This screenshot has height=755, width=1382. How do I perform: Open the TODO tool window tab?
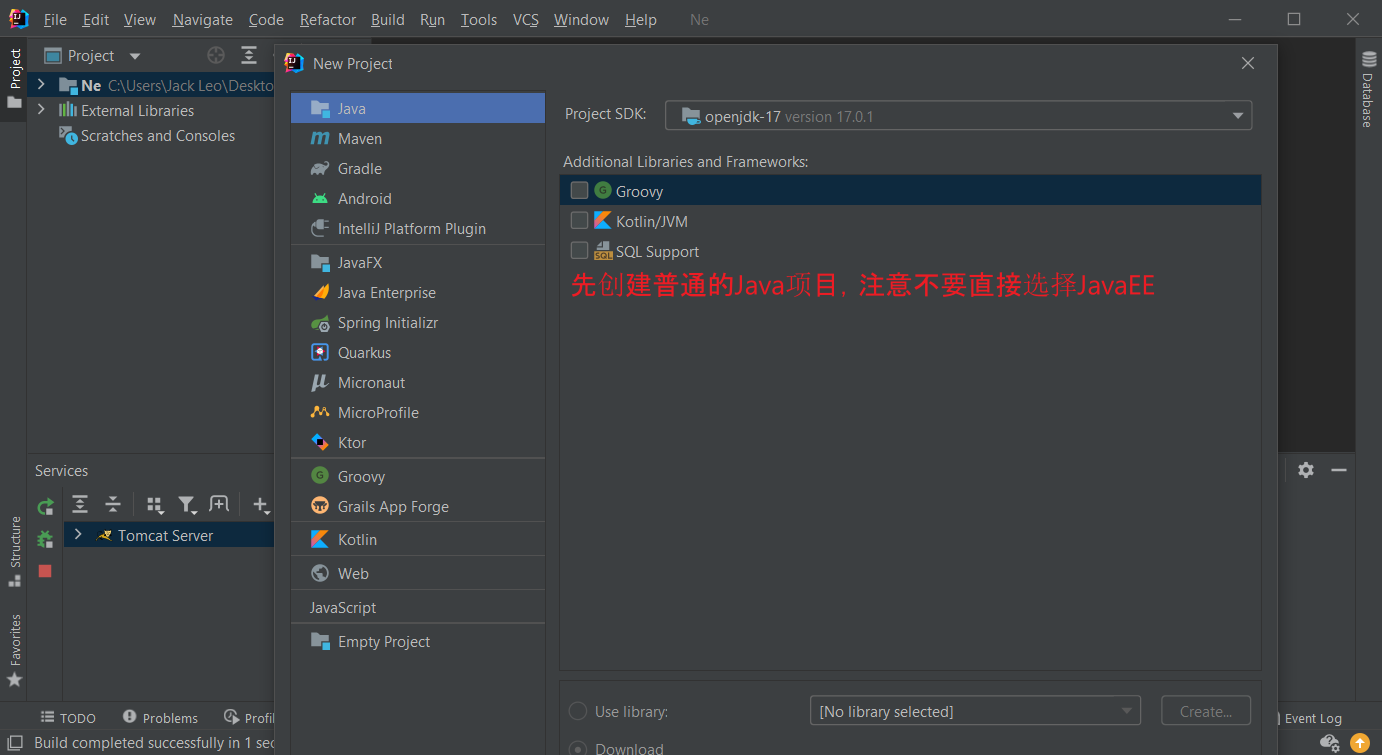click(x=68, y=718)
